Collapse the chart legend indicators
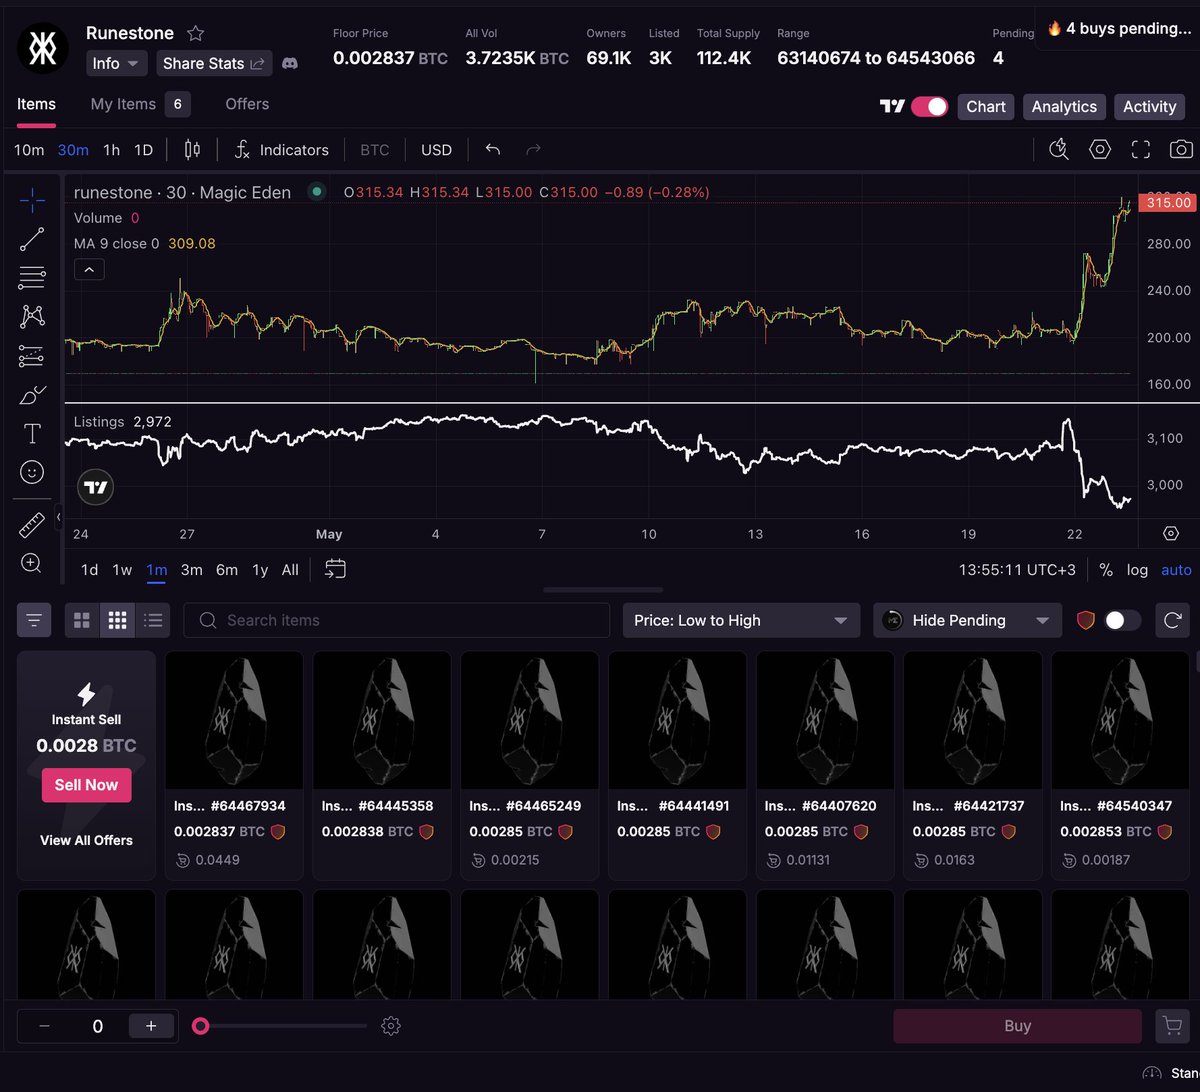Image resolution: width=1200 pixels, height=1092 pixels. point(89,269)
